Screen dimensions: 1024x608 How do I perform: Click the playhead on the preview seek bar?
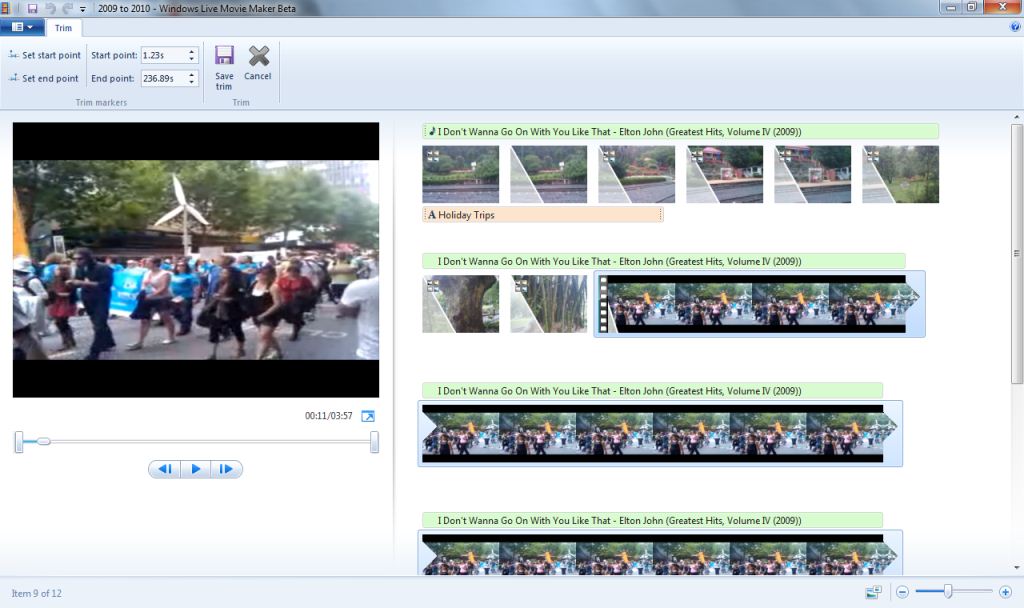coord(43,441)
